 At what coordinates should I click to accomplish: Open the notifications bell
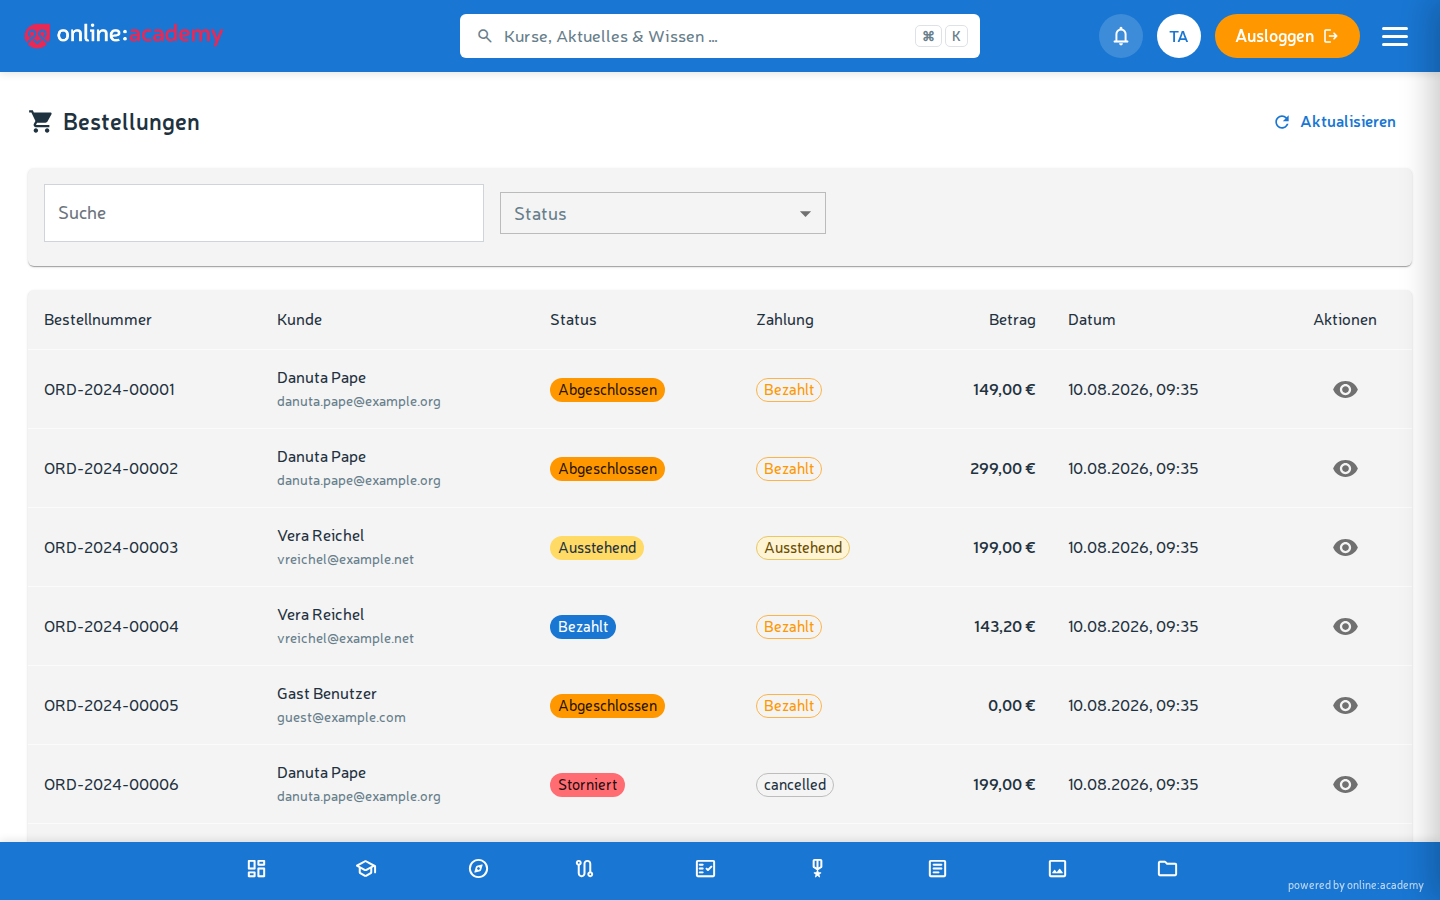[x=1121, y=36]
